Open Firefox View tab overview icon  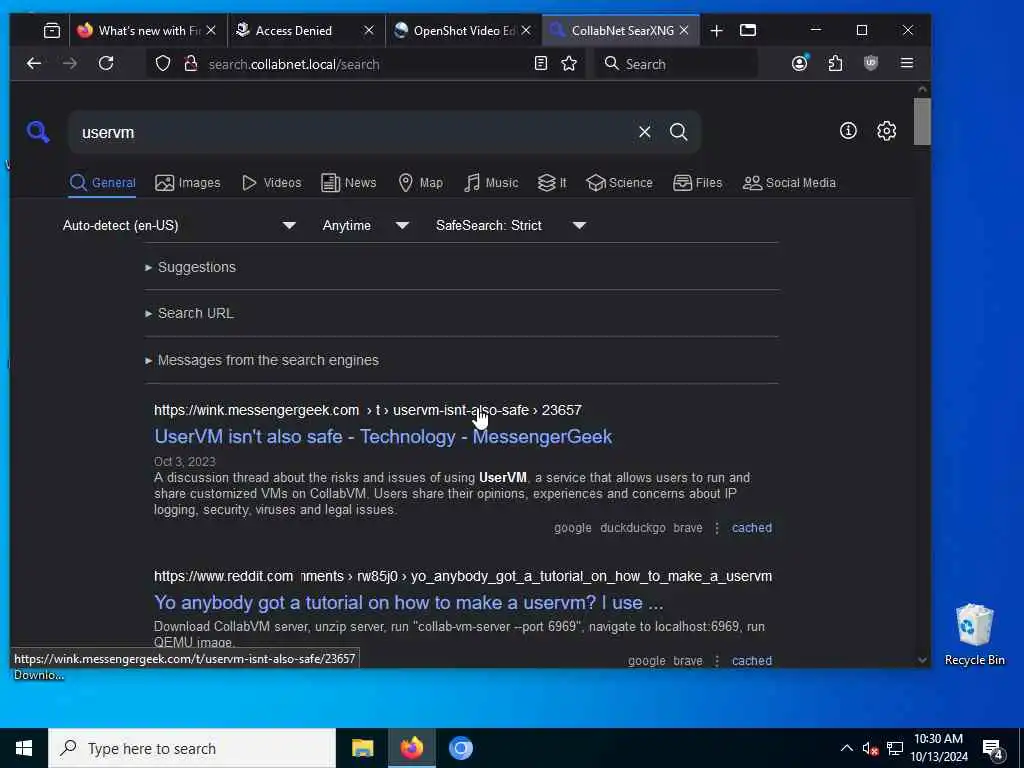point(52,31)
